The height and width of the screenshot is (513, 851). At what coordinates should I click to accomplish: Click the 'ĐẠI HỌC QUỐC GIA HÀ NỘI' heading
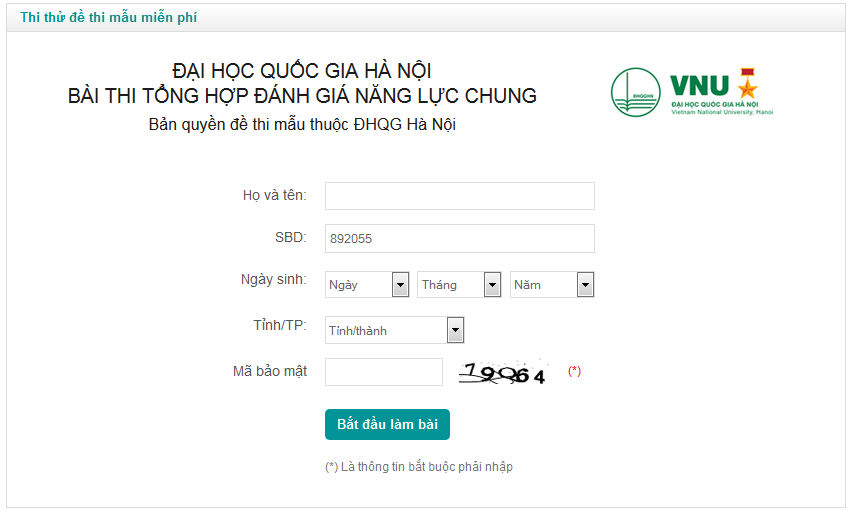[302, 71]
